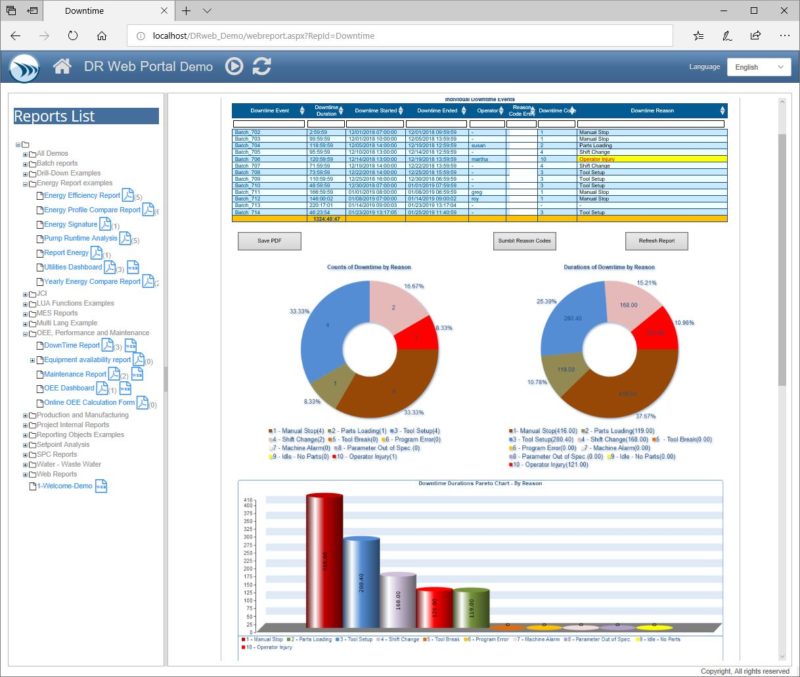800x677 pixels.
Task: Click the Home icon in the portal header
Action: pos(61,67)
